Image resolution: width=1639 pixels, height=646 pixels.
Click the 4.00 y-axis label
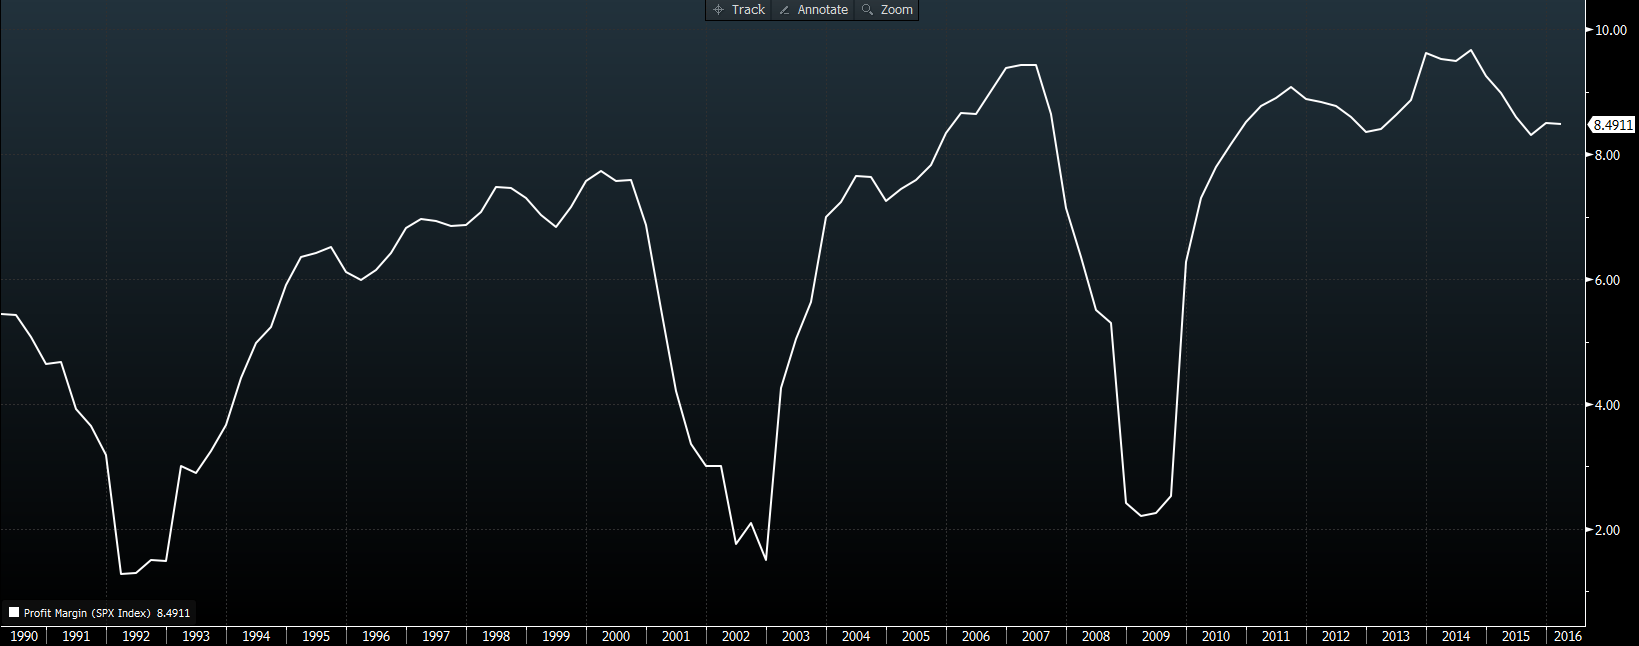(1608, 406)
